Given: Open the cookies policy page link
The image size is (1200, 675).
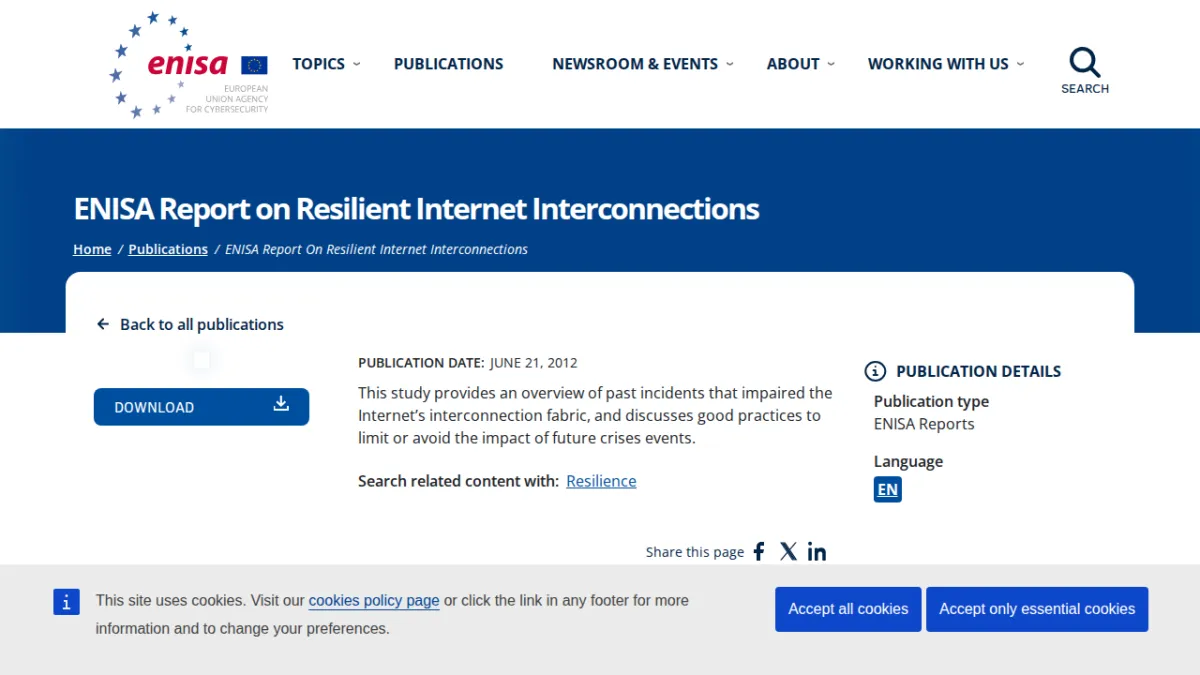Looking at the screenshot, I should coord(374,601).
